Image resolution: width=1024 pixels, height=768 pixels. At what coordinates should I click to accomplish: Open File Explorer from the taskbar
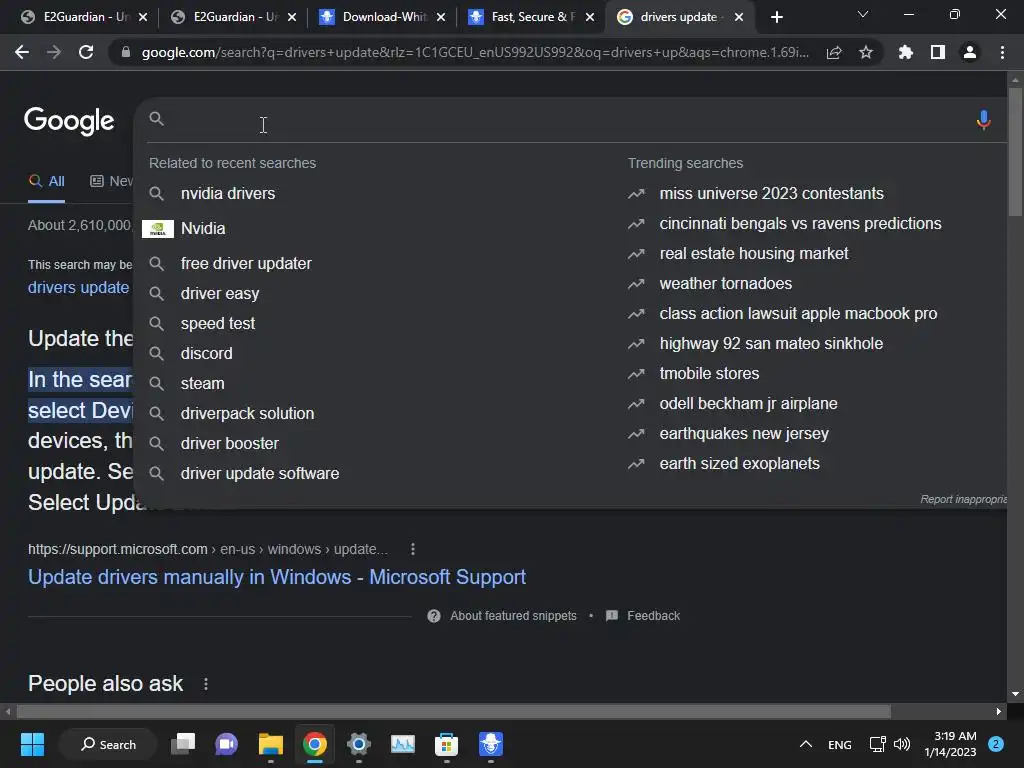coord(270,744)
